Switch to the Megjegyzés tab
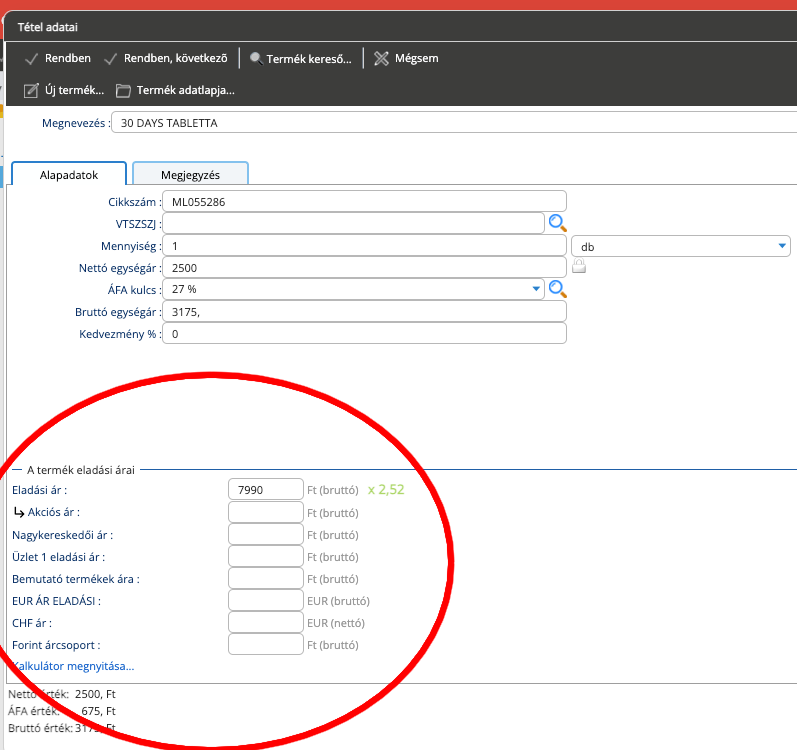This screenshot has width=797, height=750. pyautogui.click(x=190, y=174)
